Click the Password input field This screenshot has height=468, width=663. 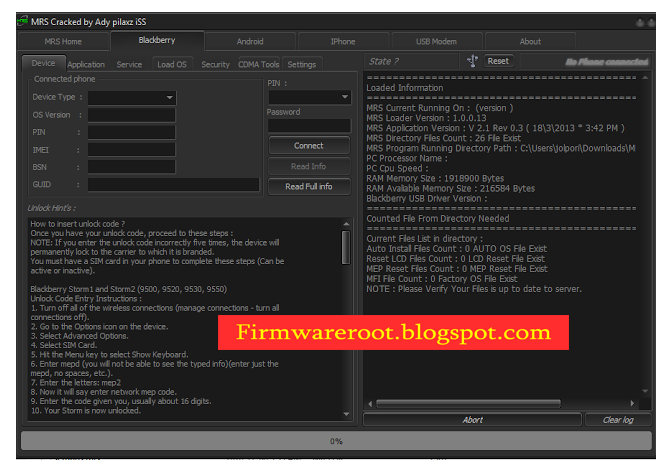(310, 125)
